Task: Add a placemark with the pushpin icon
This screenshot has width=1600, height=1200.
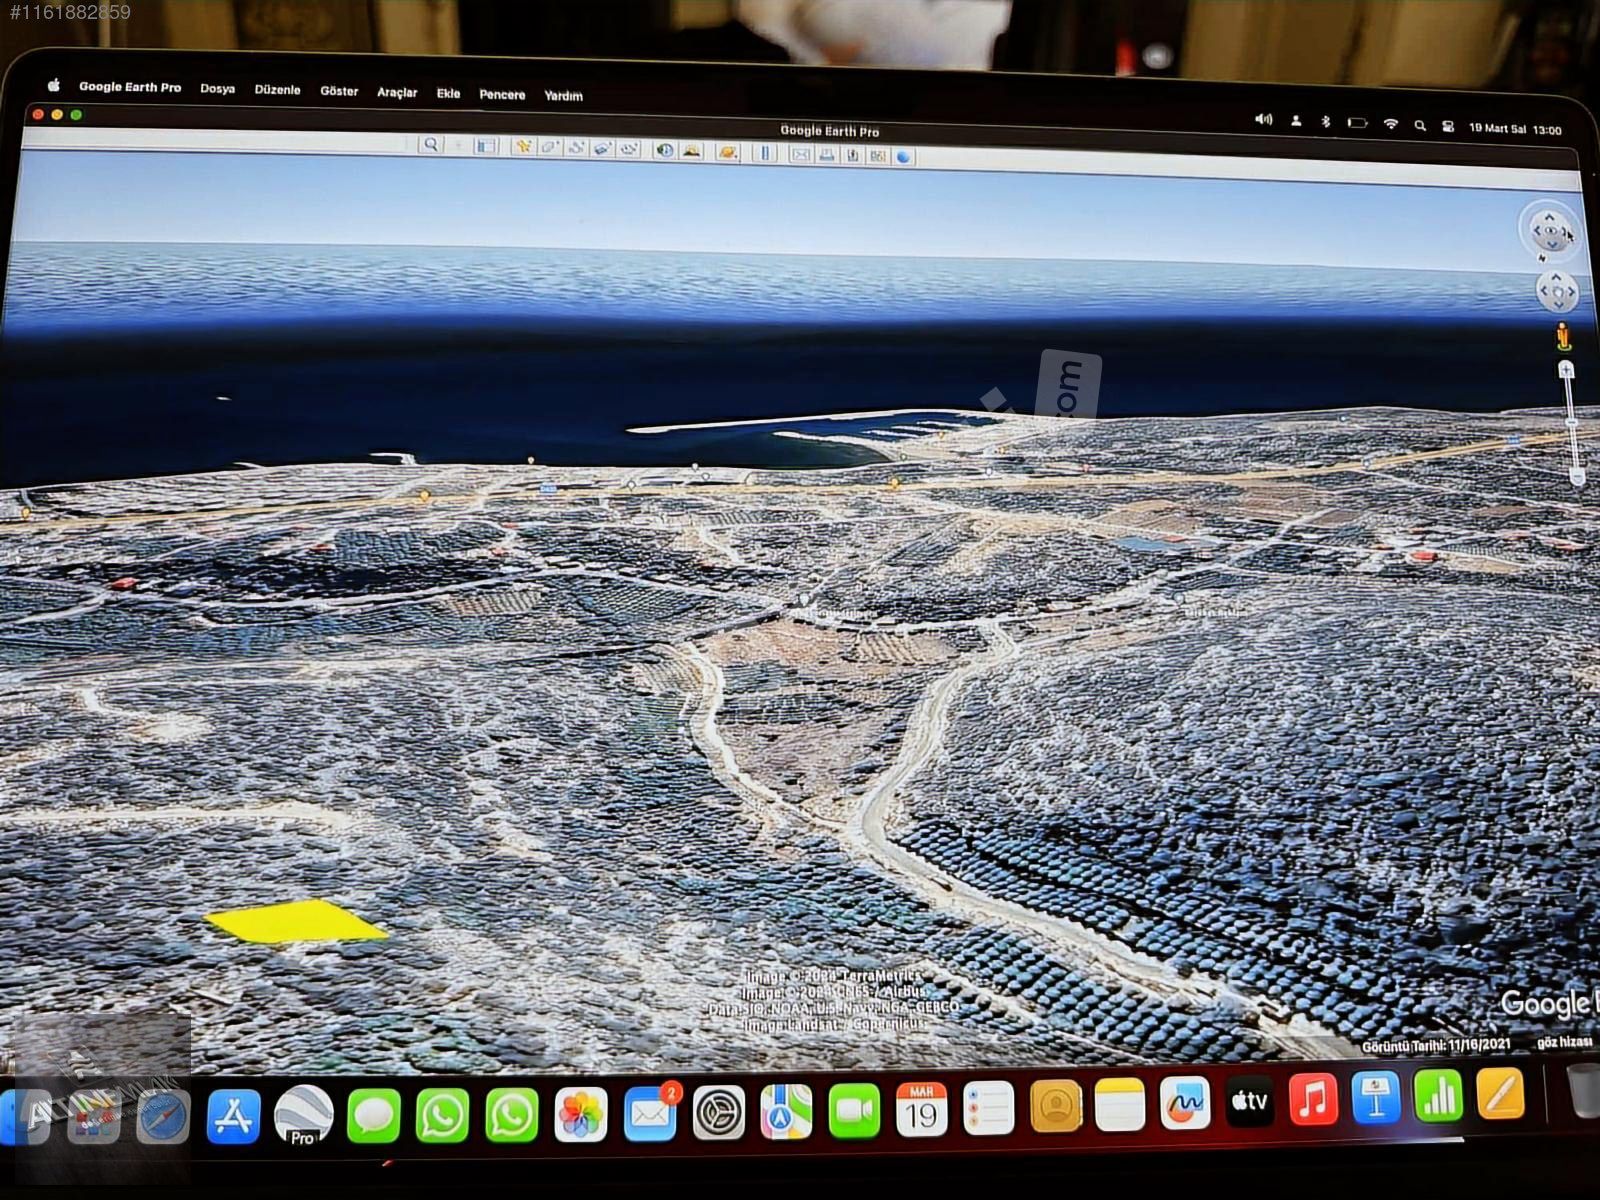Action: (522, 147)
